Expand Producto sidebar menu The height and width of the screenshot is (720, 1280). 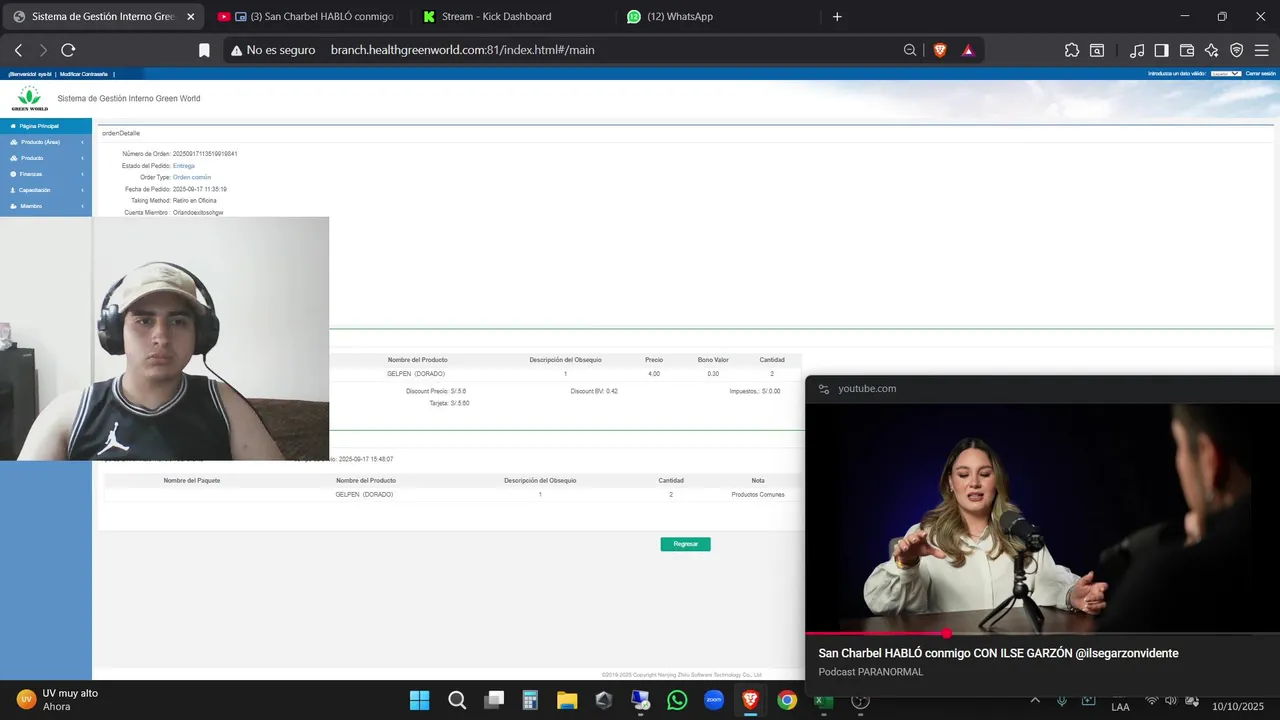point(46,158)
